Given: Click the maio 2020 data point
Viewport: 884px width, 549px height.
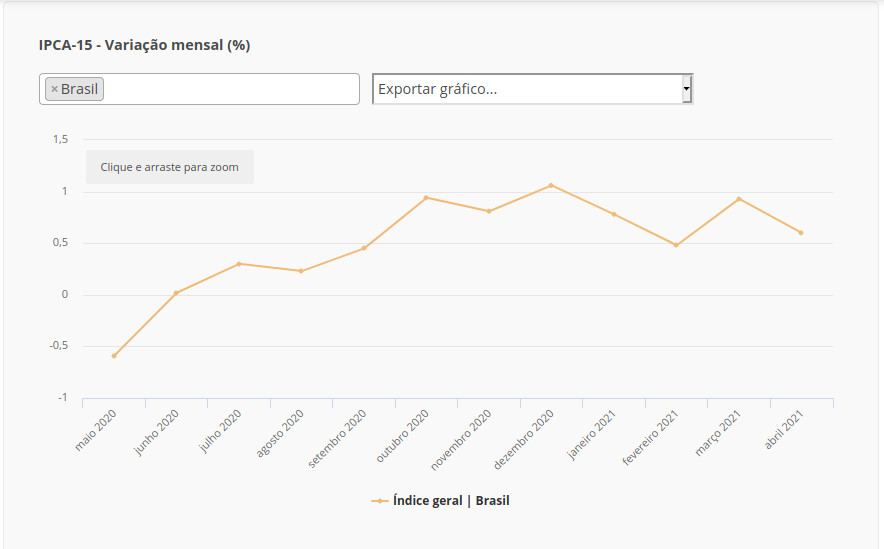Looking at the screenshot, I should point(114,356).
